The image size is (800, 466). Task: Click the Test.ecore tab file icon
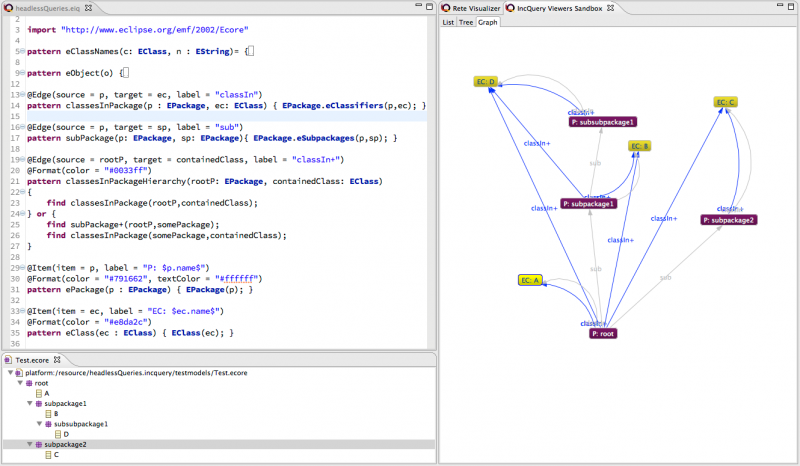click(x=8, y=360)
